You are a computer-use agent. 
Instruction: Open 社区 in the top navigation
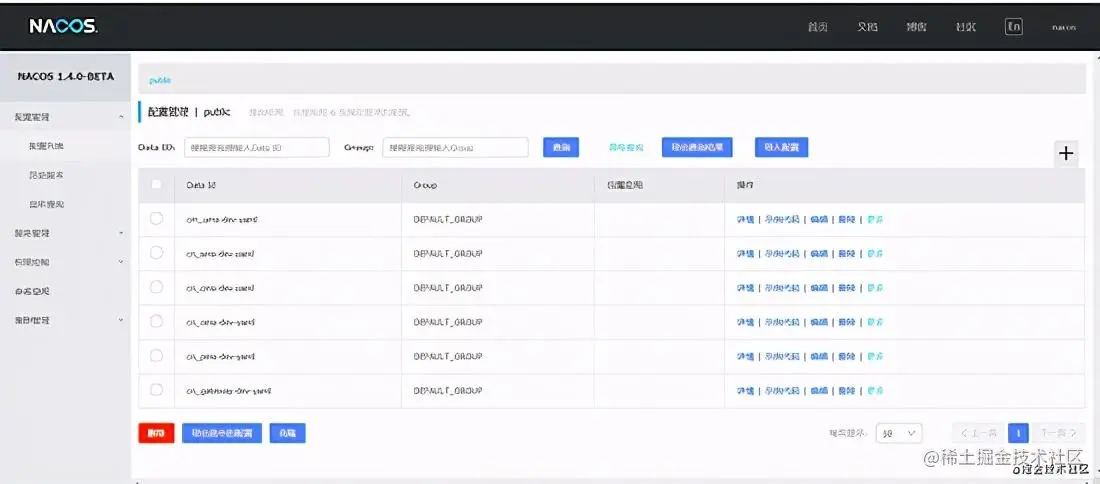(x=965, y=27)
